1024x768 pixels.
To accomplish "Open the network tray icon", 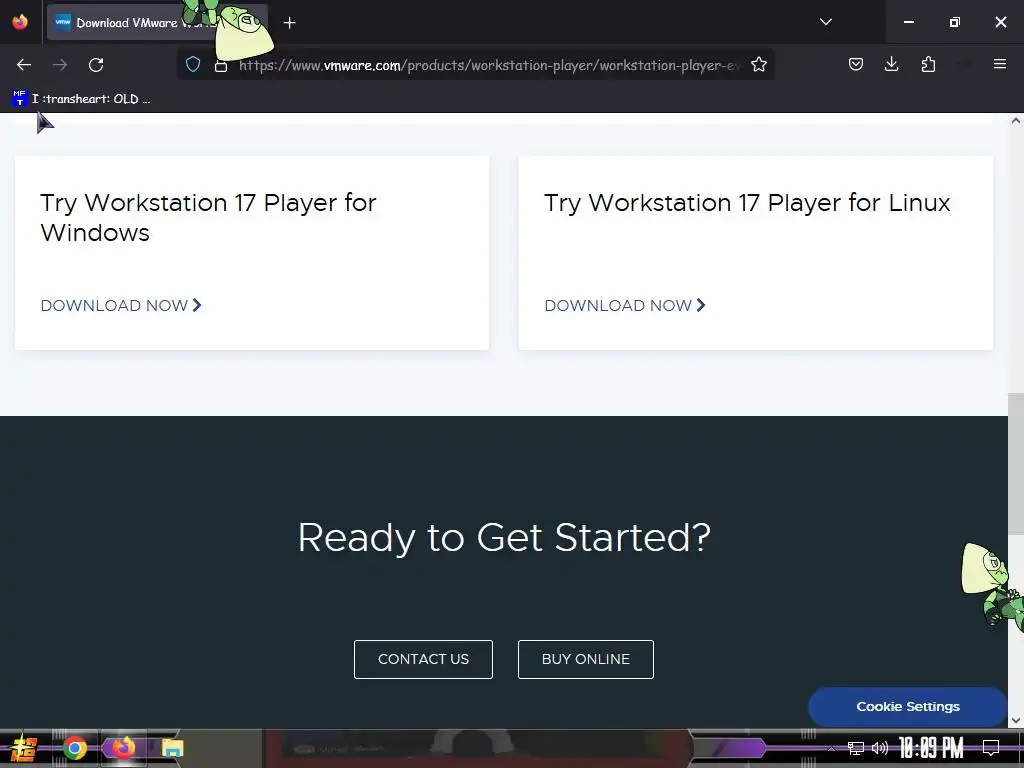I will click(x=855, y=748).
